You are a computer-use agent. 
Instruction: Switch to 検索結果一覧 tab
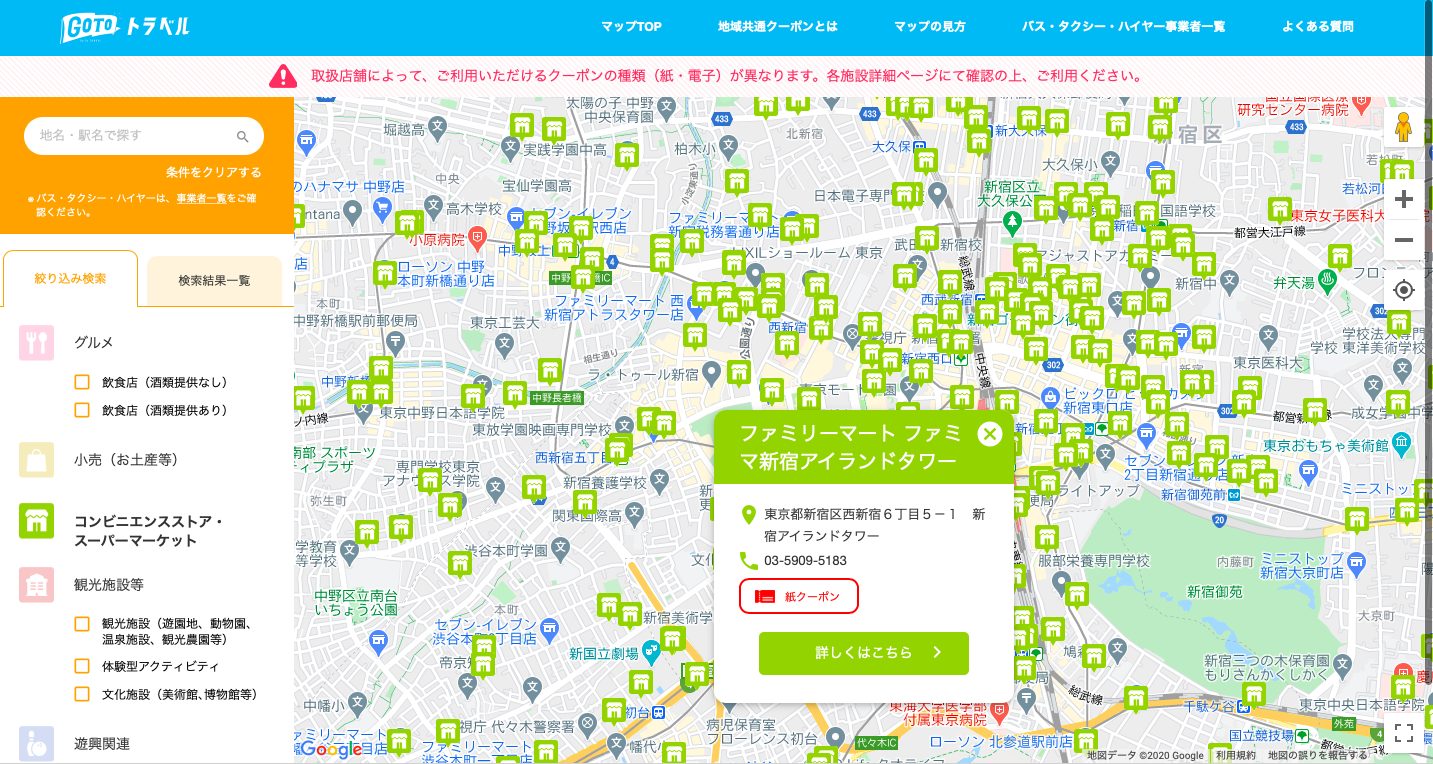coord(214,281)
